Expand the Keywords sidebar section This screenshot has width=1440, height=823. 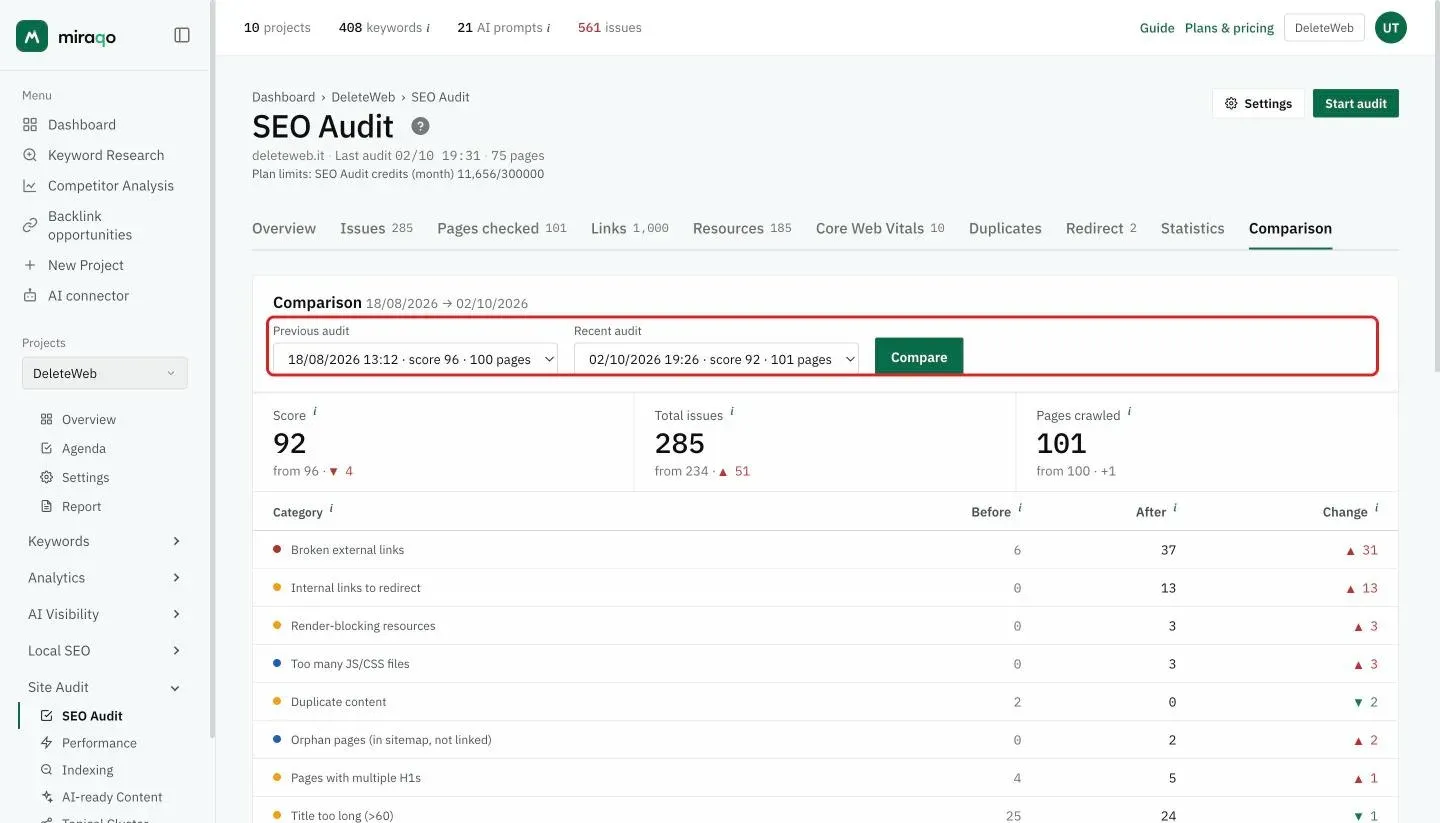(105, 541)
